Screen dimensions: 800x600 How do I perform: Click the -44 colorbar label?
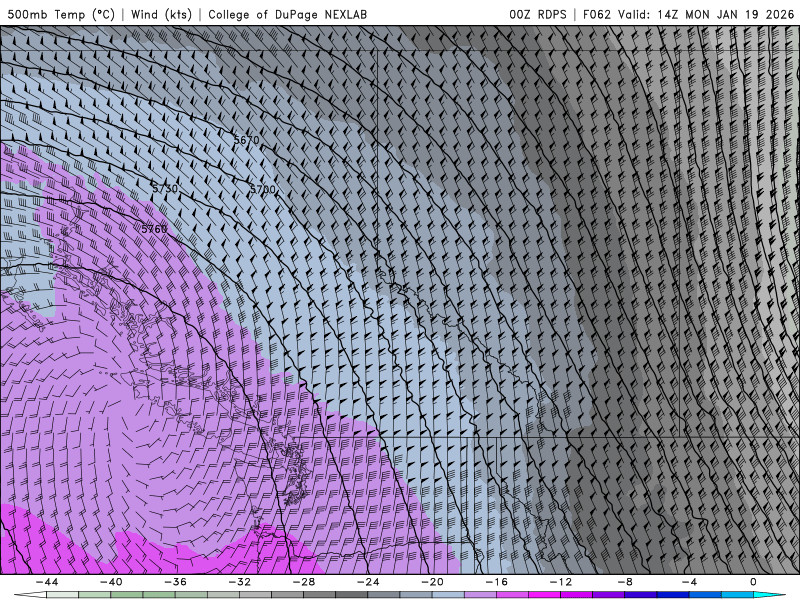pyautogui.click(x=47, y=582)
